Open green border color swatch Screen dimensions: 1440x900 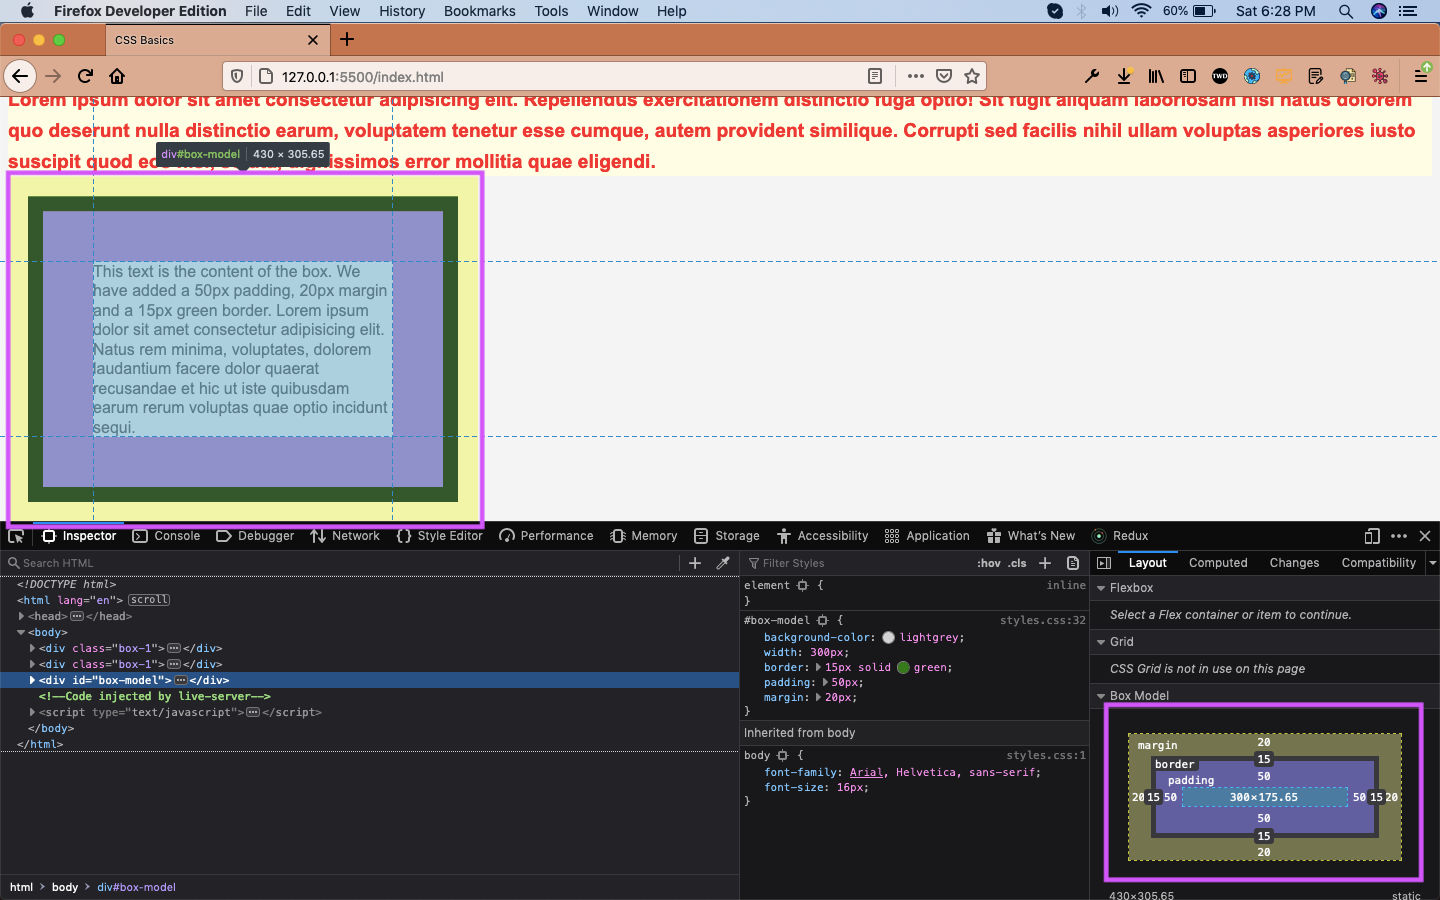tap(903, 667)
